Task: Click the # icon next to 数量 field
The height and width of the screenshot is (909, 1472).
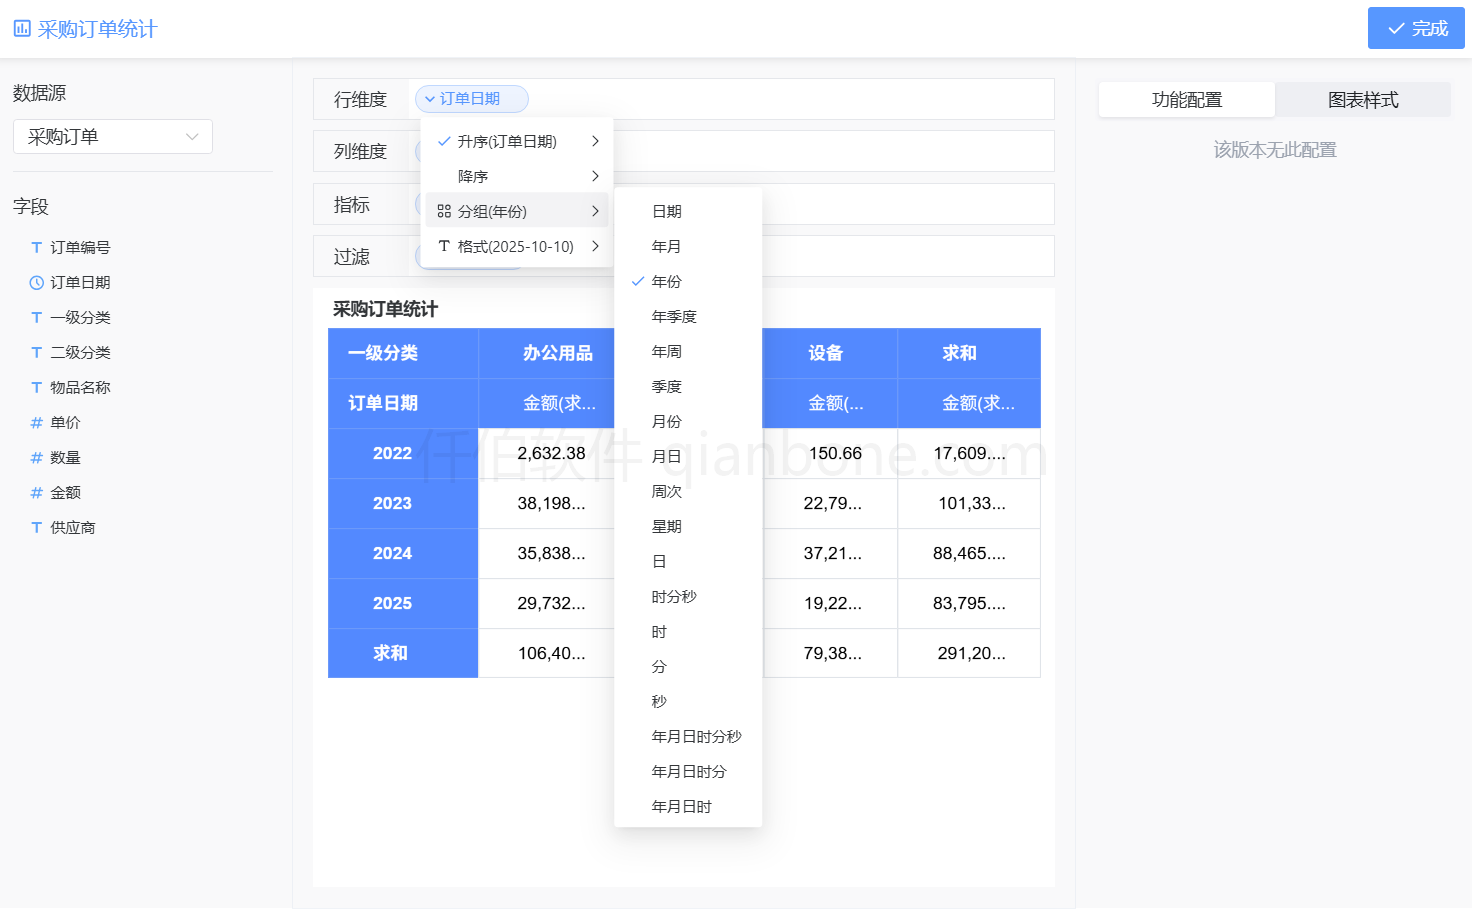Action: [x=36, y=457]
